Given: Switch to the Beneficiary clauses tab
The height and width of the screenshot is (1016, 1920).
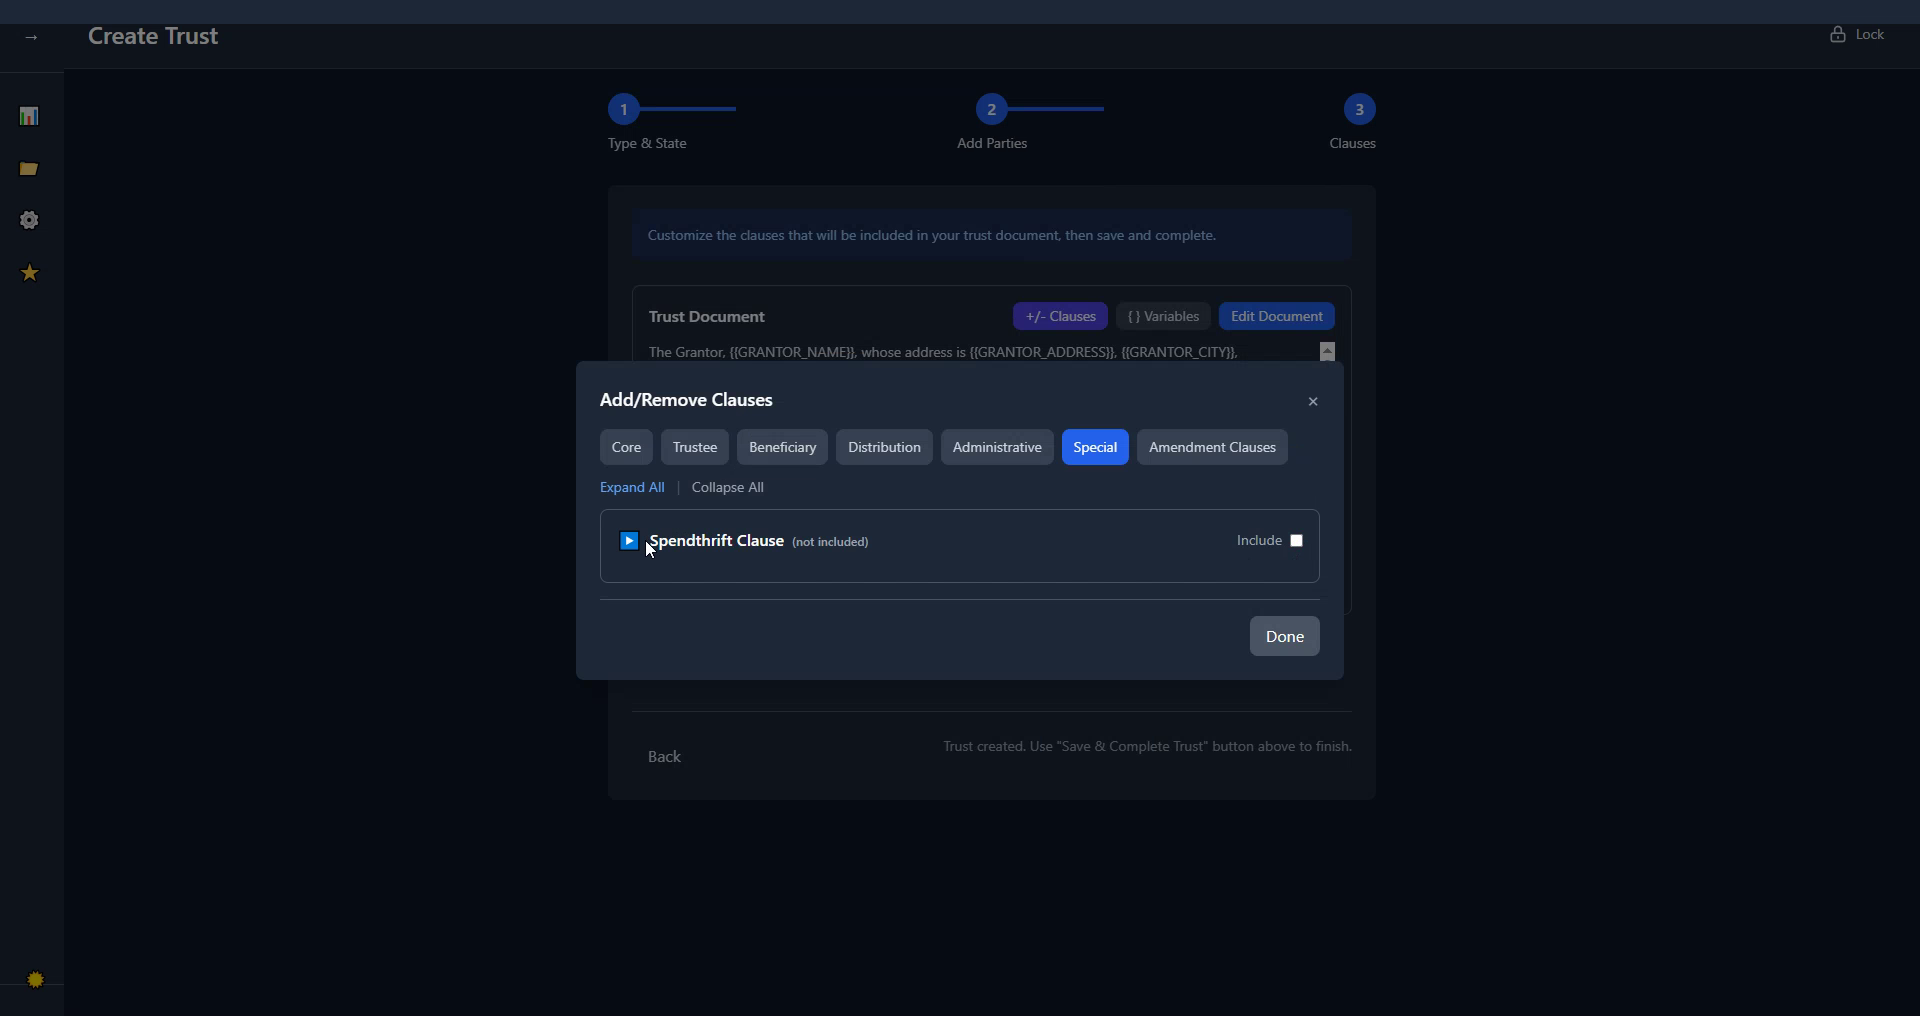Looking at the screenshot, I should click(x=782, y=447).
